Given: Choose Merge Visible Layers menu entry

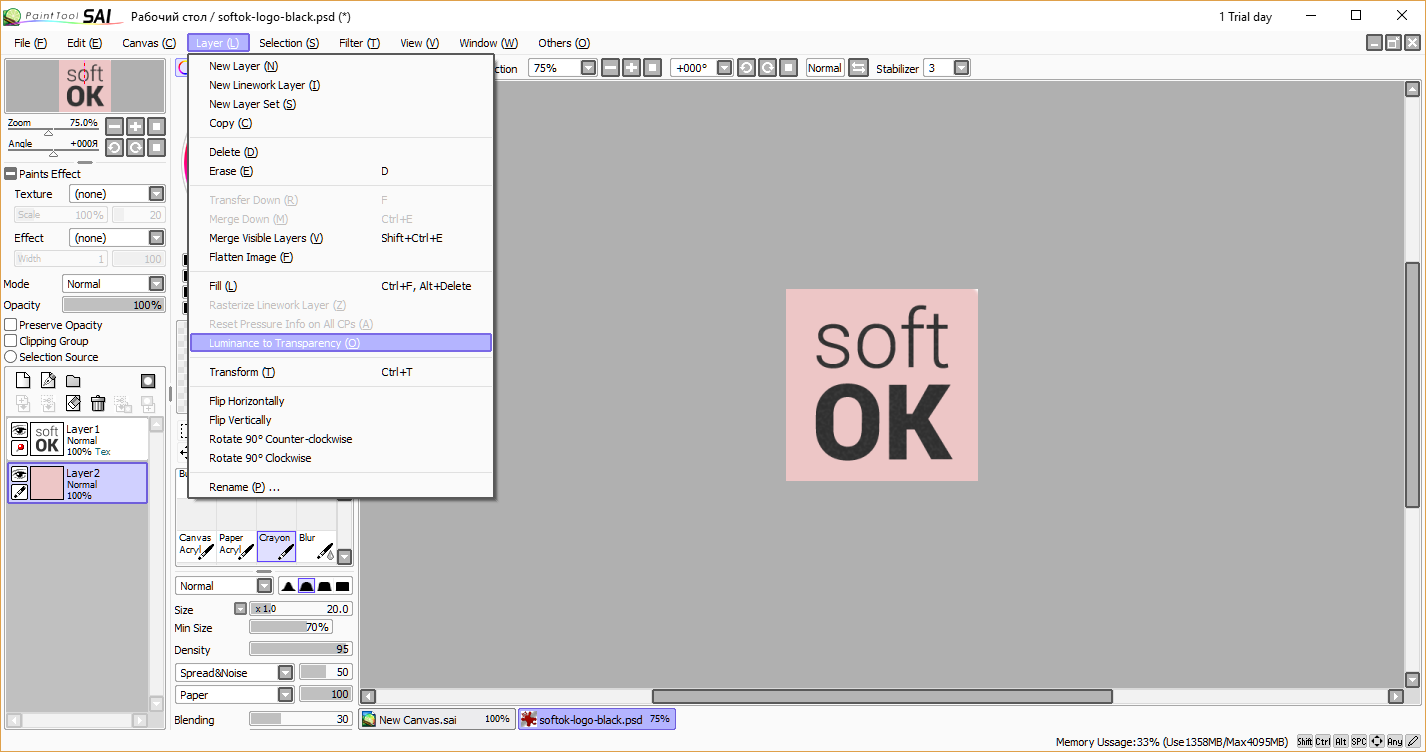Looking at the screenshot, I should coord(341,238).
